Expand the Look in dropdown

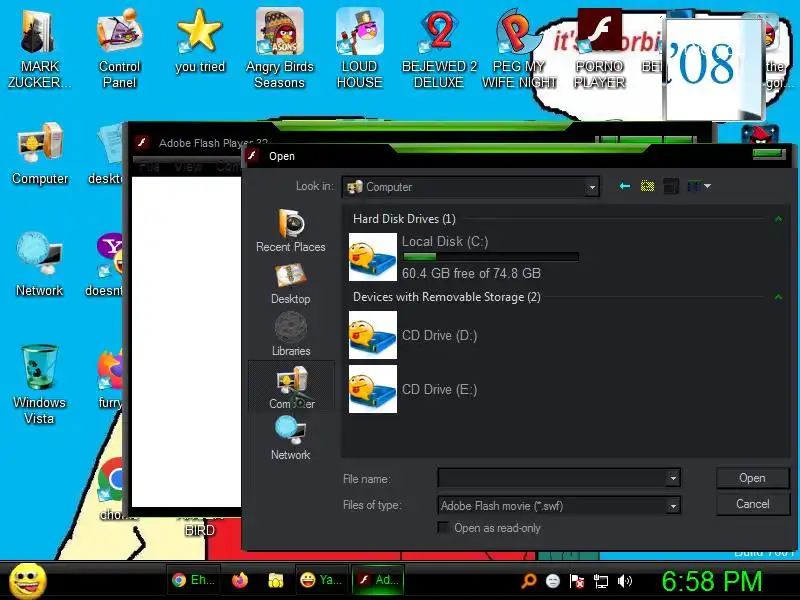pos(592,187)
